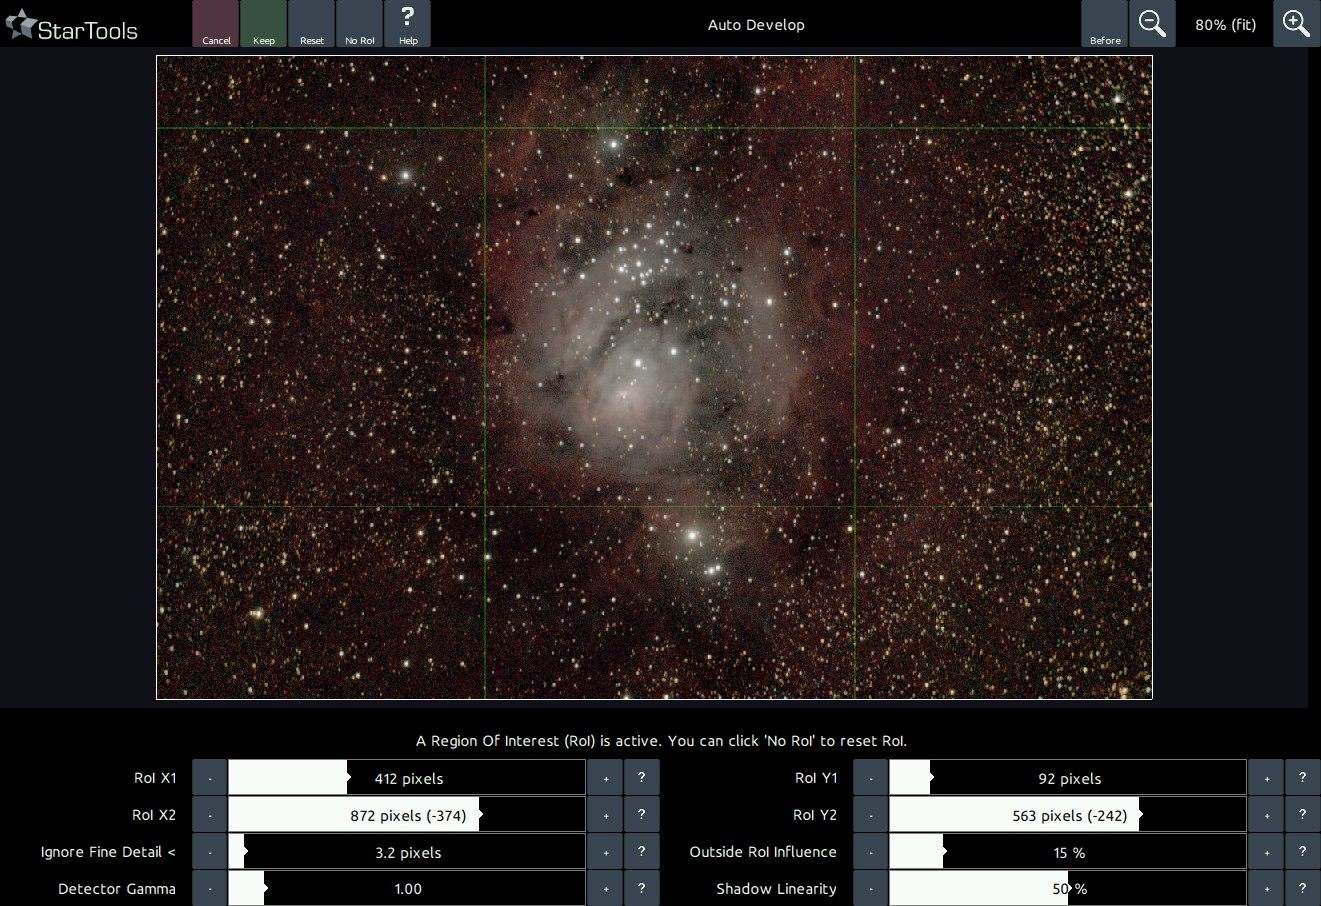The image size is (1321, 906).
Task: Increase Ignore Fine Detail value
Action: (x=605, y=852)
